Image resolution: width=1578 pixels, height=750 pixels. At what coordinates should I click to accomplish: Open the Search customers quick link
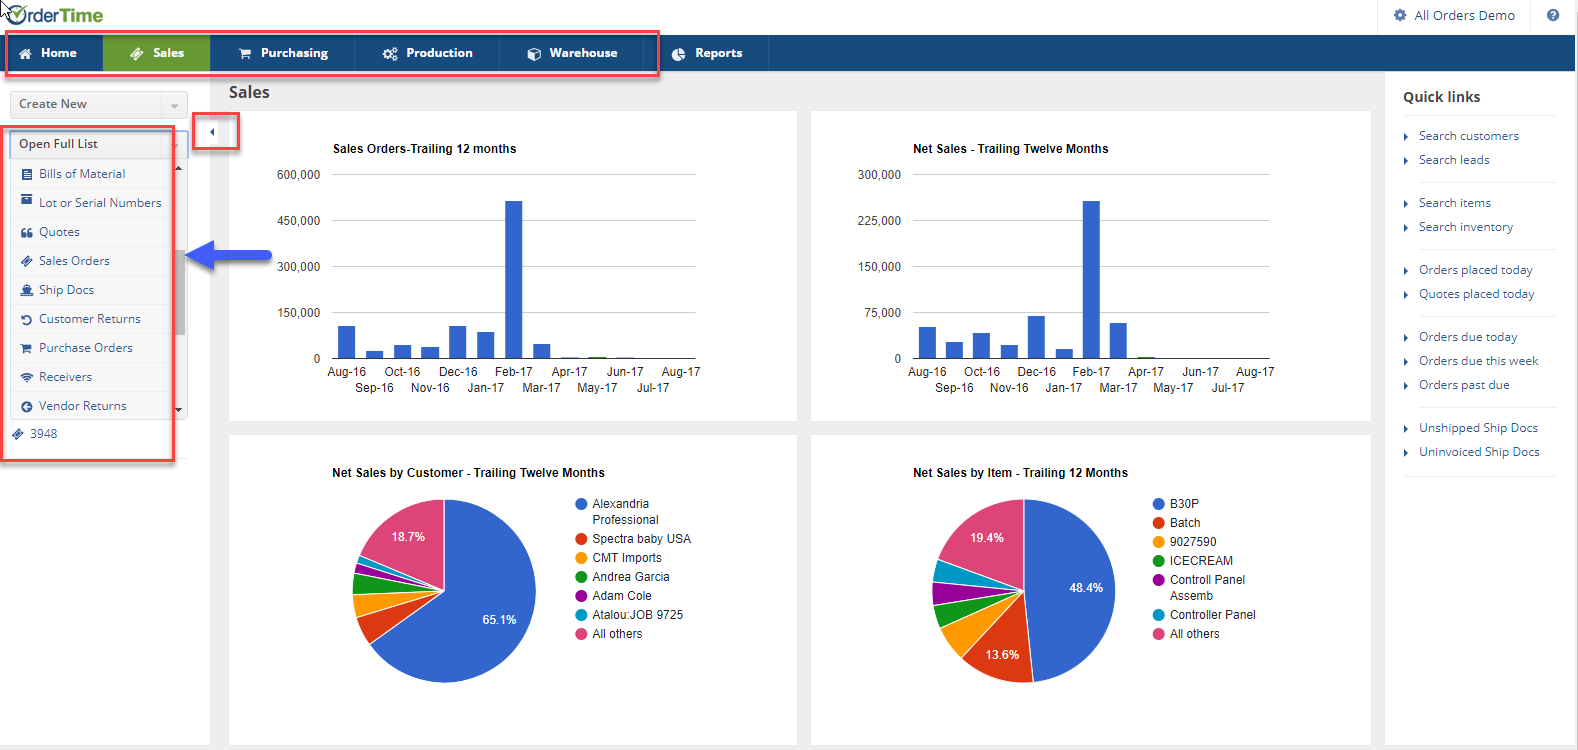(x=1468, y=136)
